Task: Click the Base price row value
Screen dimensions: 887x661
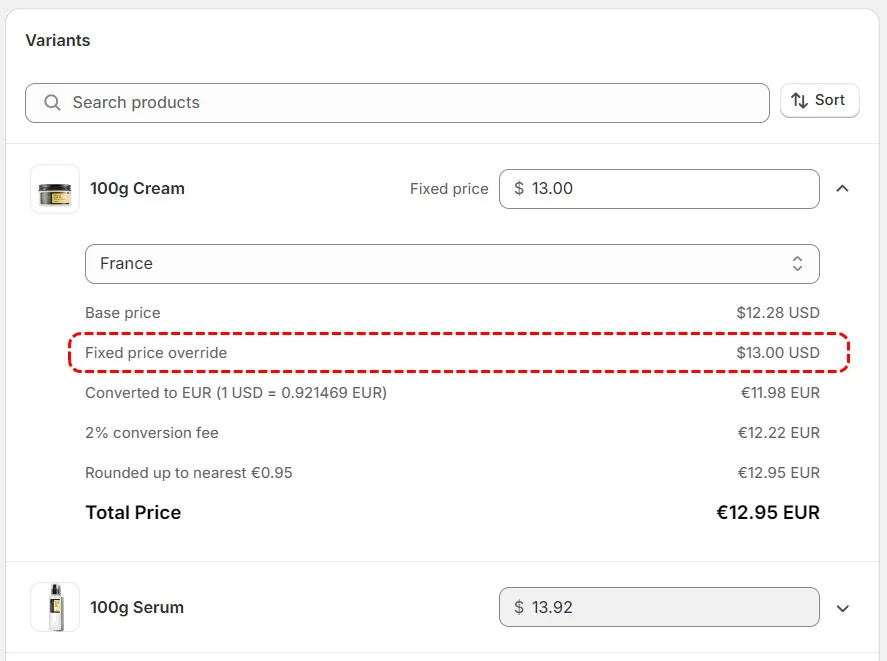Action: pyautogui.click(x=778, y=313)
